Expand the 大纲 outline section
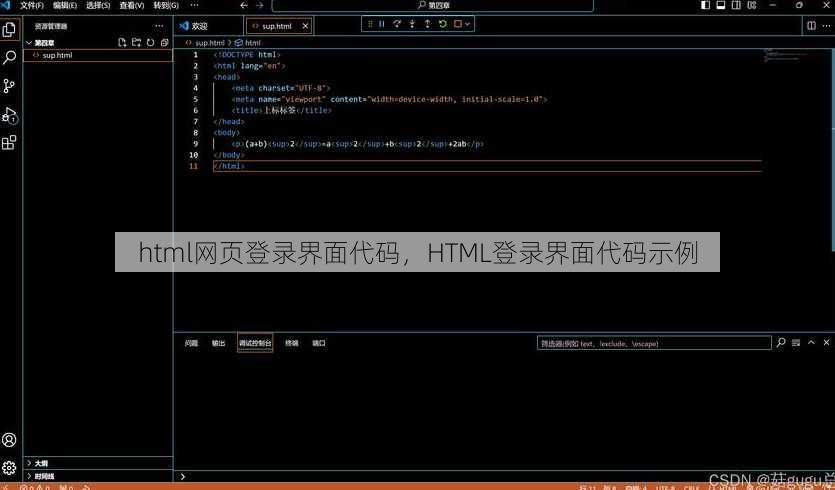 [98, 463]
